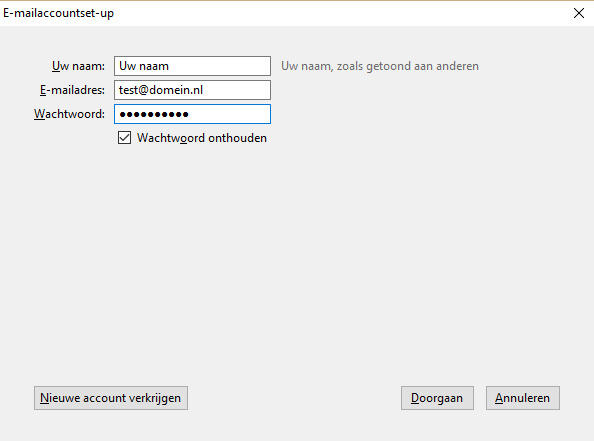Select the hint "zoals getoond aan anderen"
Image resolution: width=594 pixels, height=441 pixels.
408,66
